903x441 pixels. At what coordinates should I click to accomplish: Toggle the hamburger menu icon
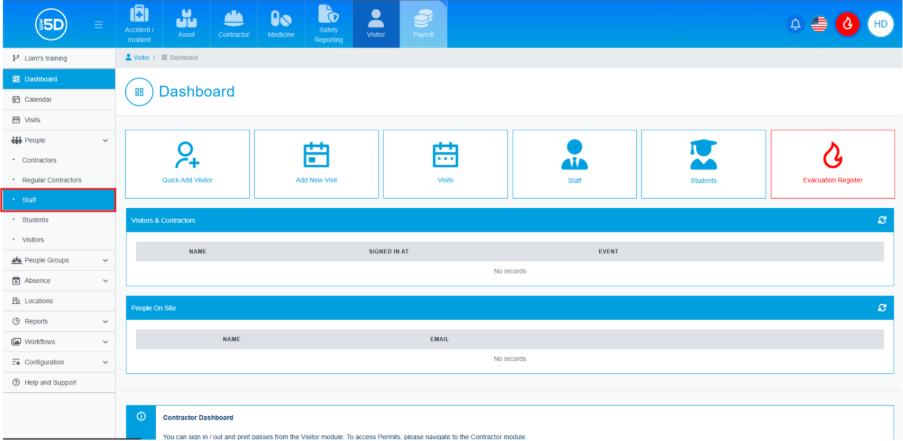pos(98,24)
